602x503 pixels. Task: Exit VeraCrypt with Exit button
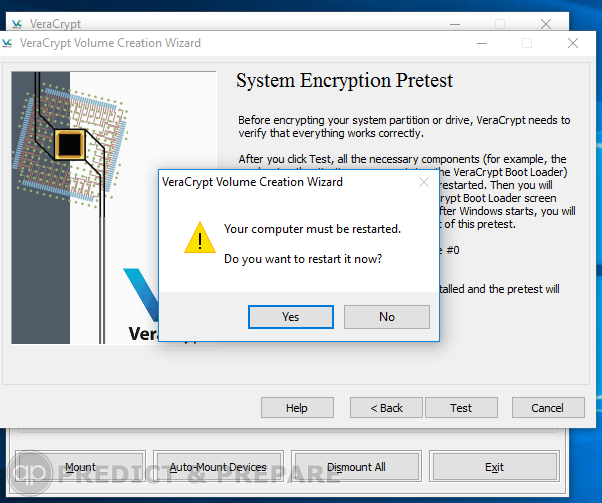pyautogui.click(x=494, y=467)
